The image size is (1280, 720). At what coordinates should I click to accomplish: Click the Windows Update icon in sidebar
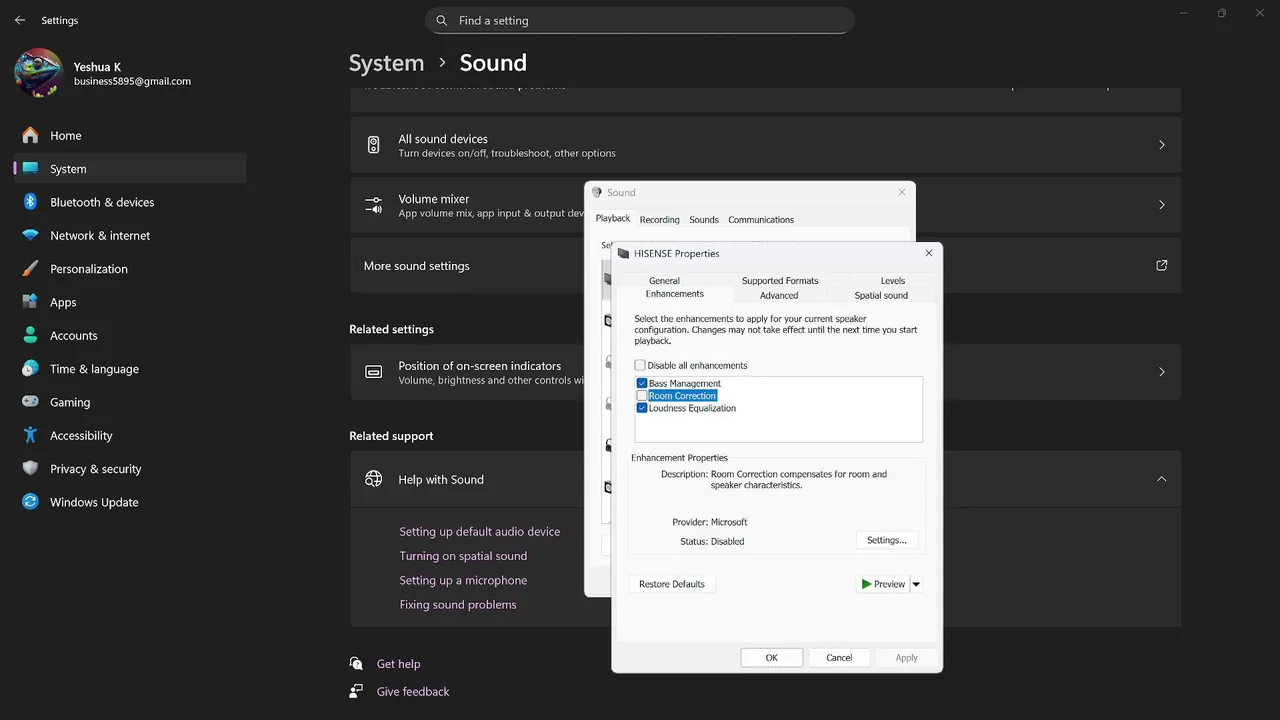coord(30,502)
